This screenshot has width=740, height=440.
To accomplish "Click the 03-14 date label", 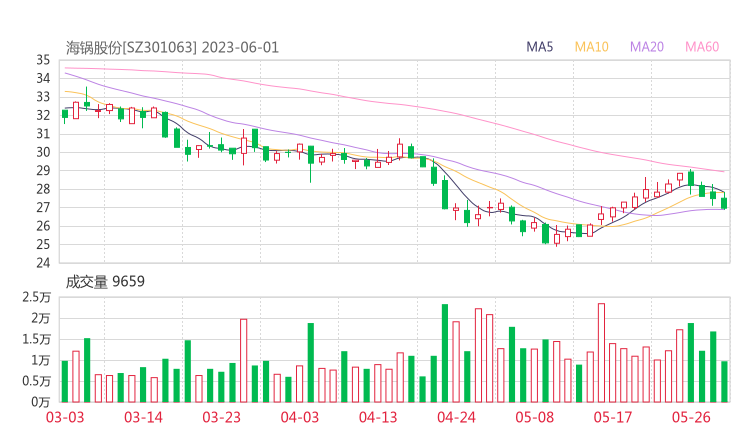I will pos(143,417).
